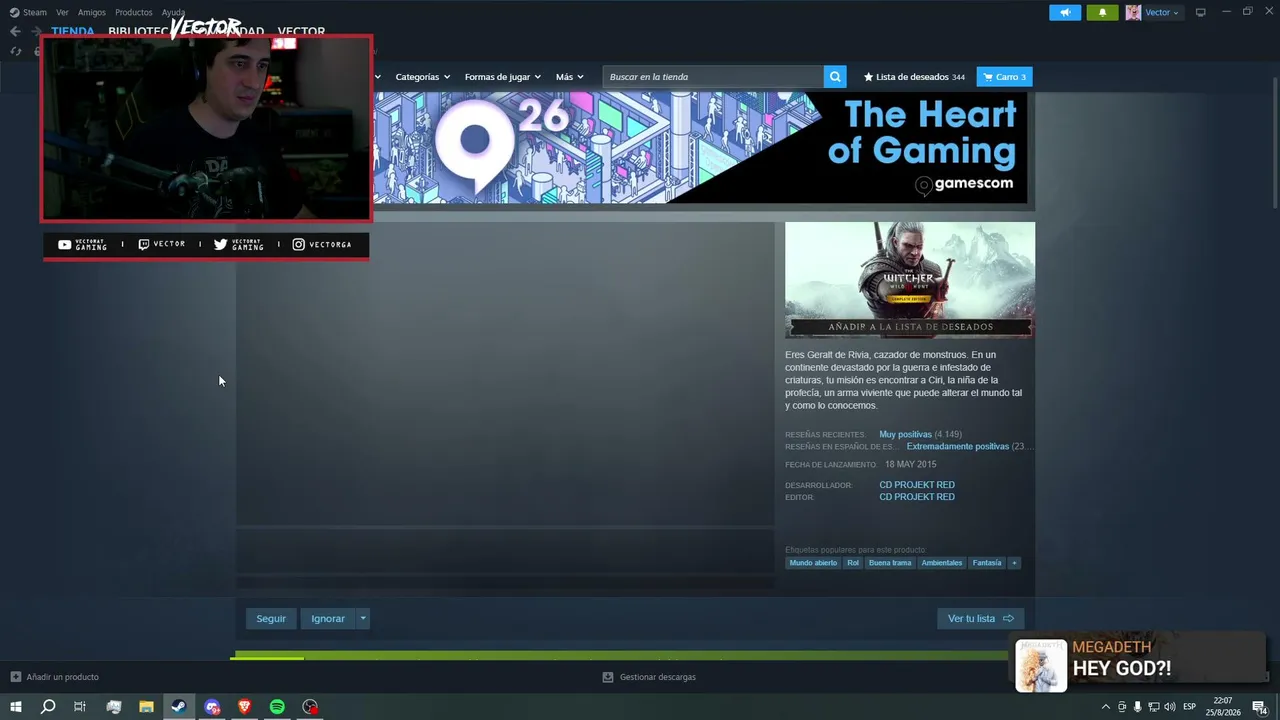Open the Carro 3 shopping cart
This screenshot has width=1280, height=720.
(x=1004, y=77)
